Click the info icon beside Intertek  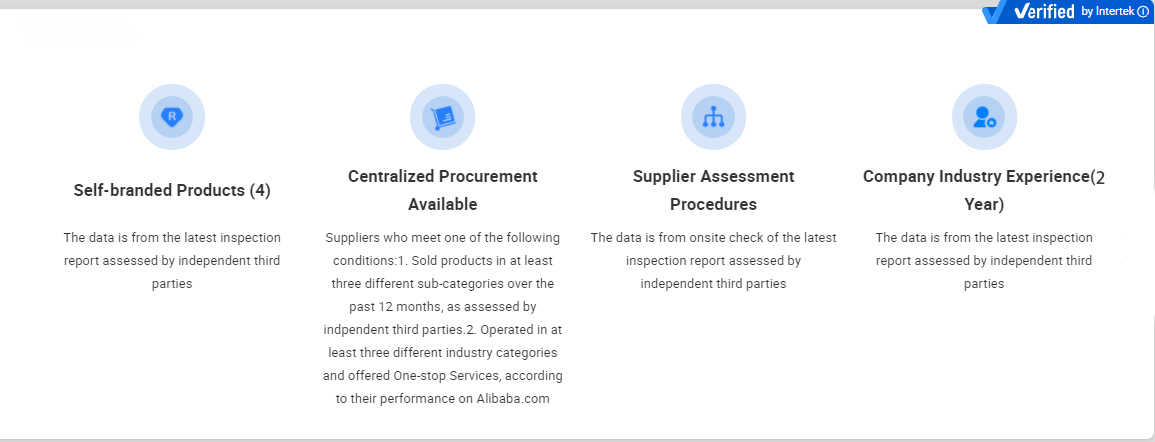coord(1143,12)
